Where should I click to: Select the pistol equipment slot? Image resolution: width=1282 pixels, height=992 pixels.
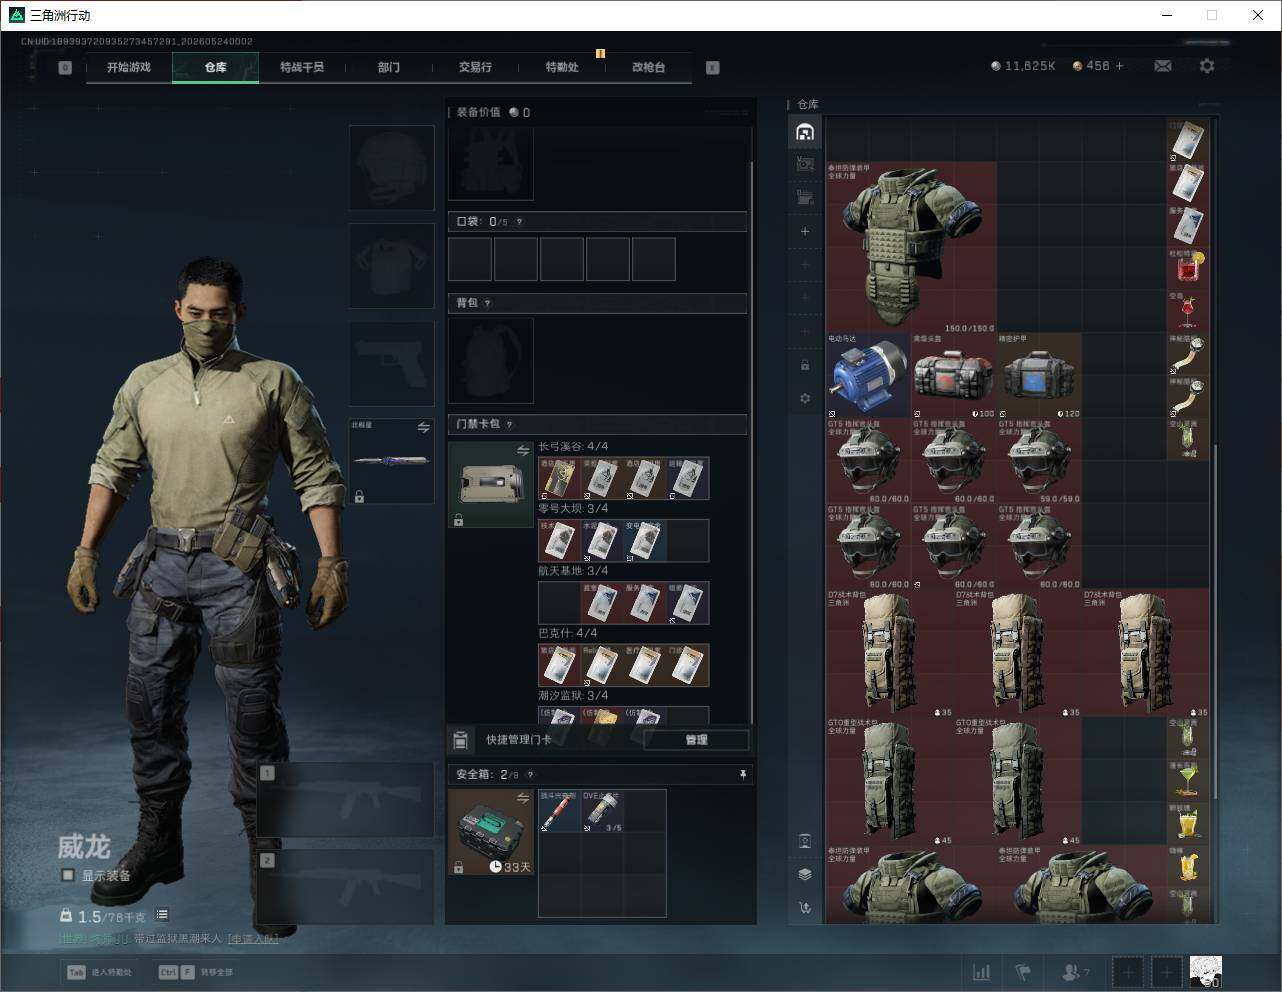click(391, 364)
